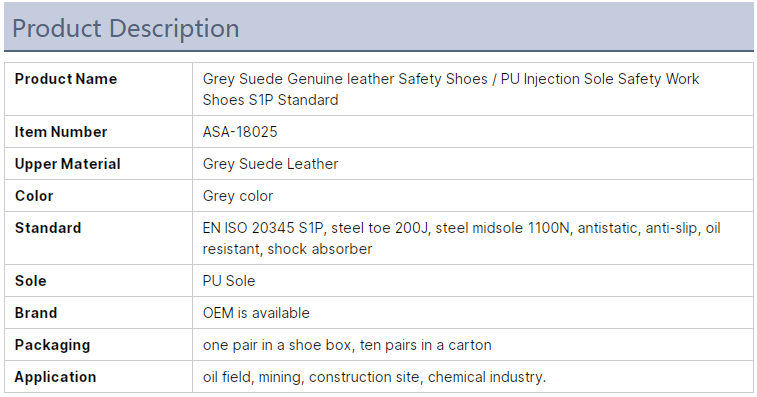Click the Grey Suede Genuine leather product title
Viewport: 757px width, 397px height.
[x=451, y=89]
